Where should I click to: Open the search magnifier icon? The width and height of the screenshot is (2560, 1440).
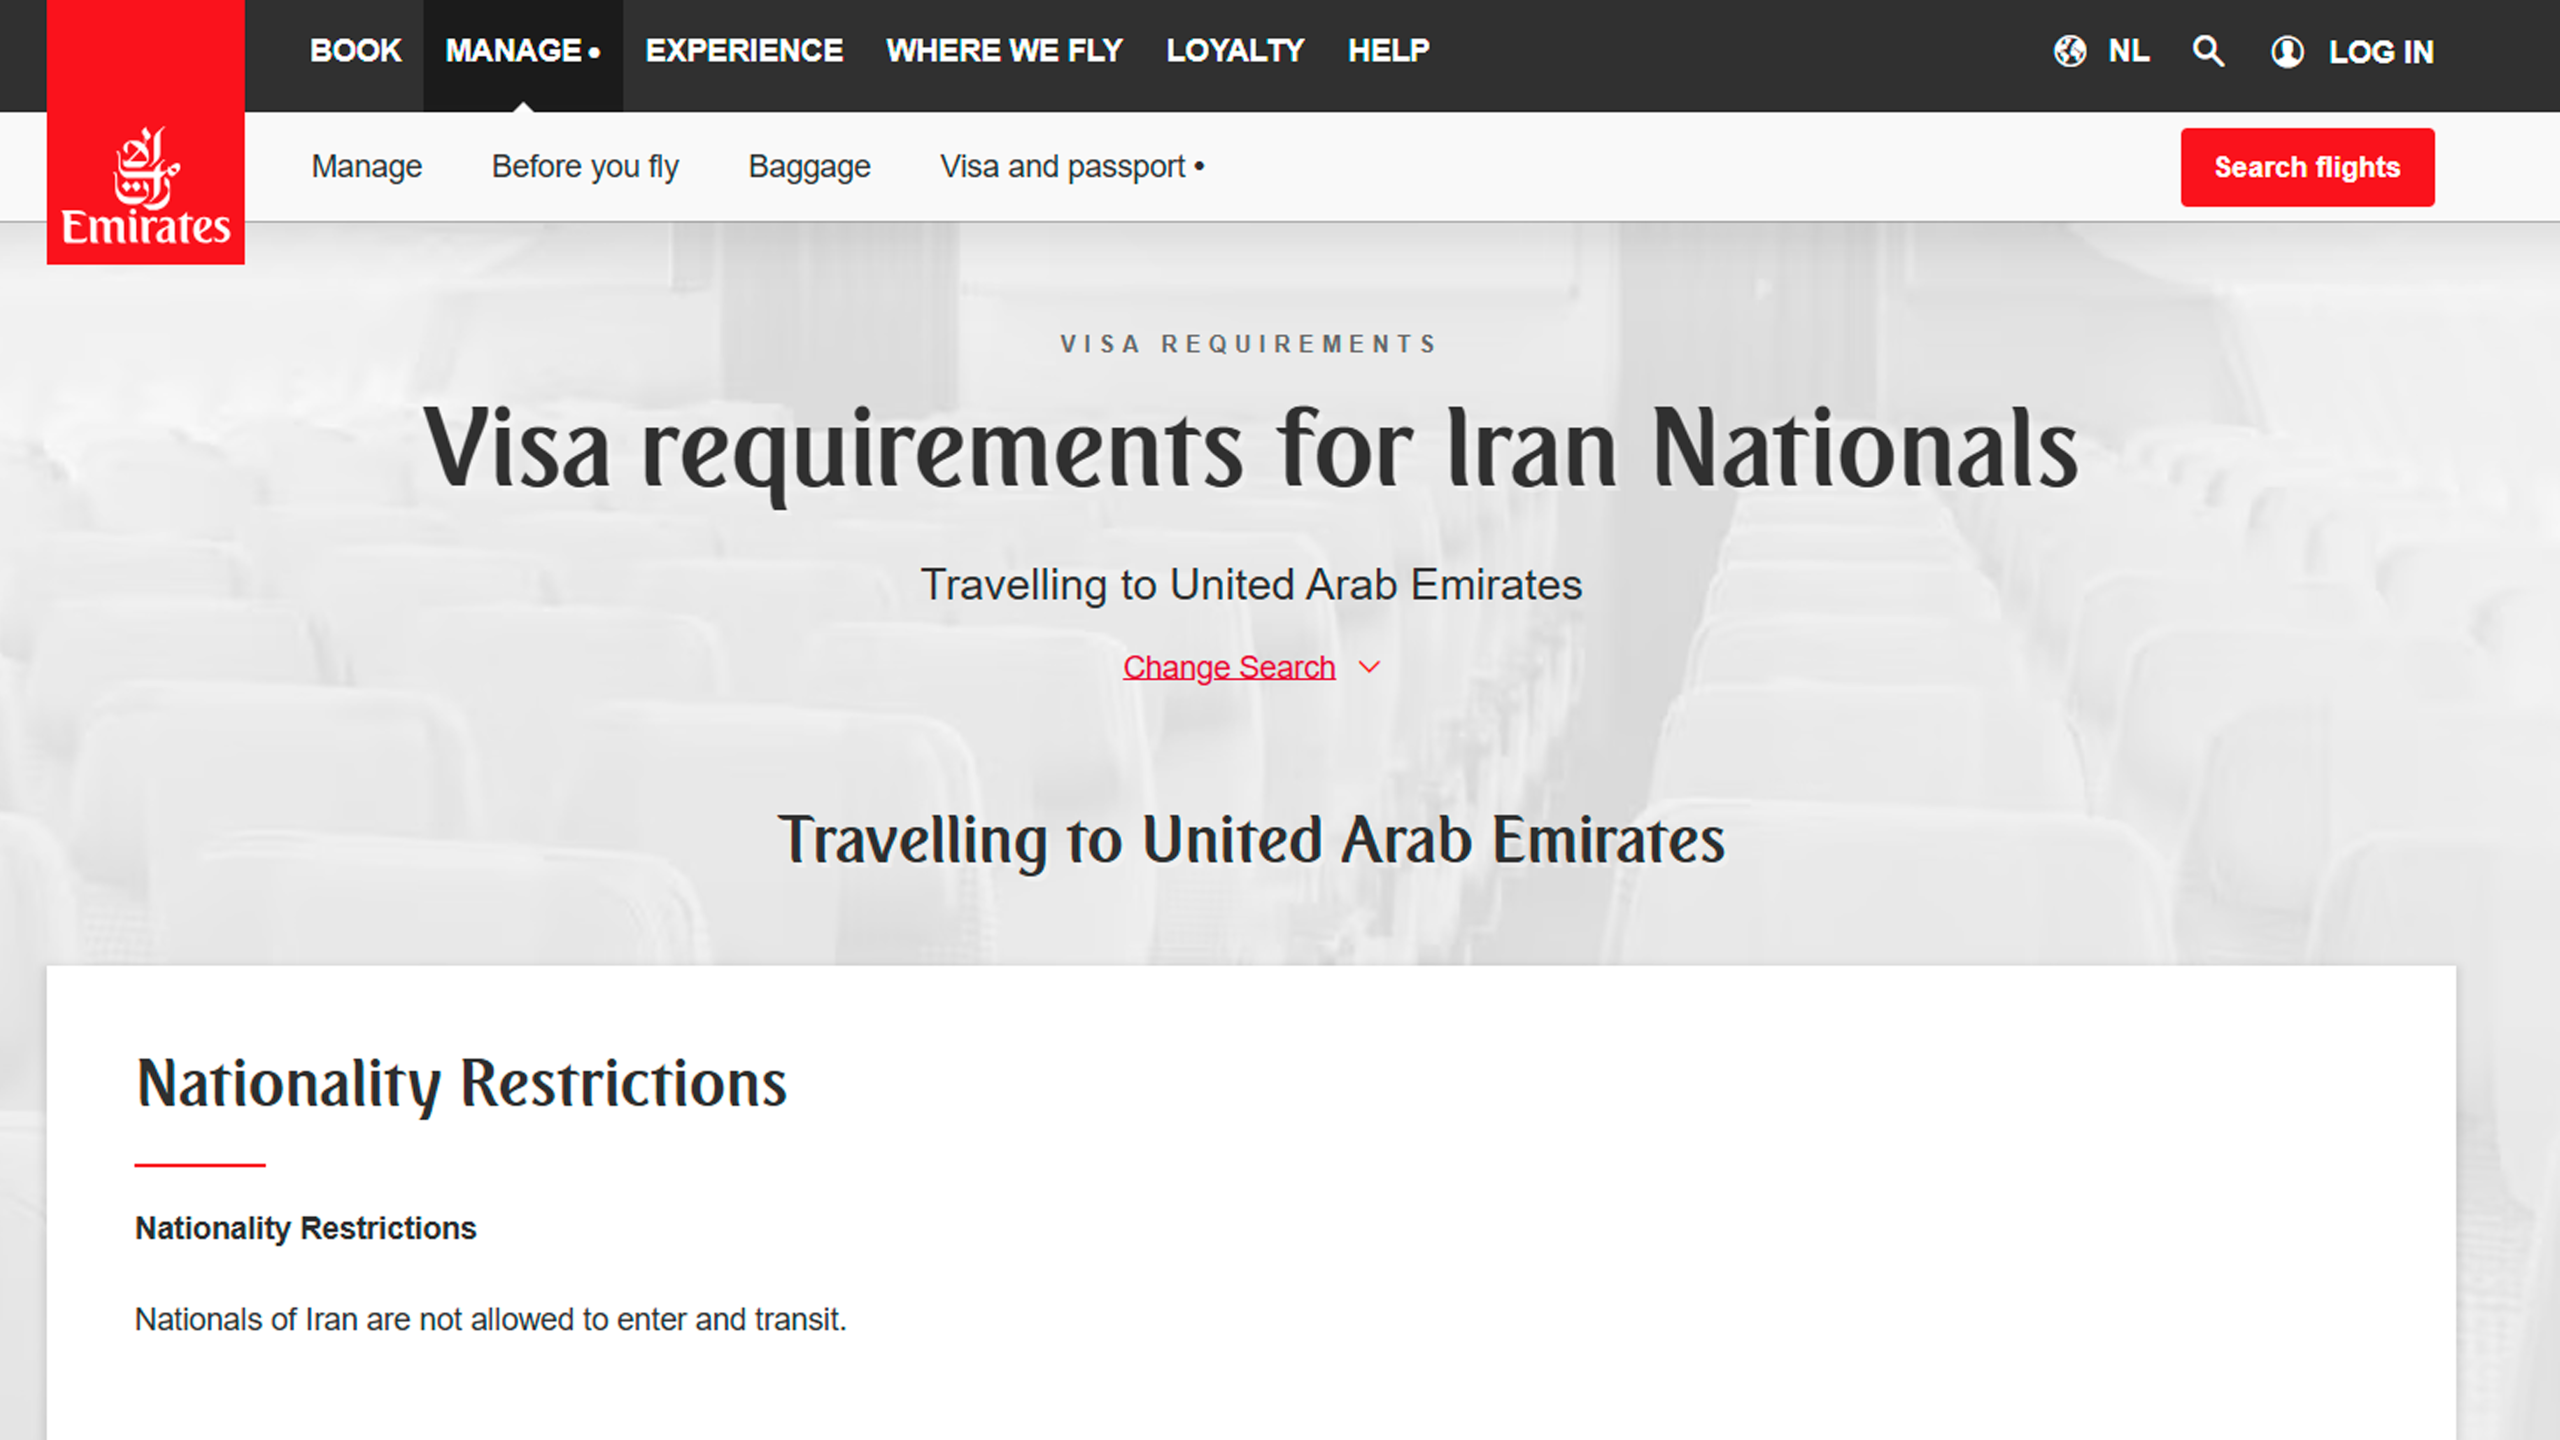pyautogui.click(x=2208, y=51)
